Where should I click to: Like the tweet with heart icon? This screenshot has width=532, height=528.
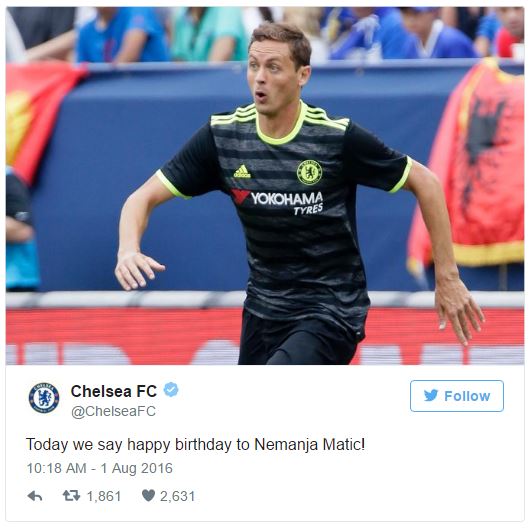(x=148, y=496)
